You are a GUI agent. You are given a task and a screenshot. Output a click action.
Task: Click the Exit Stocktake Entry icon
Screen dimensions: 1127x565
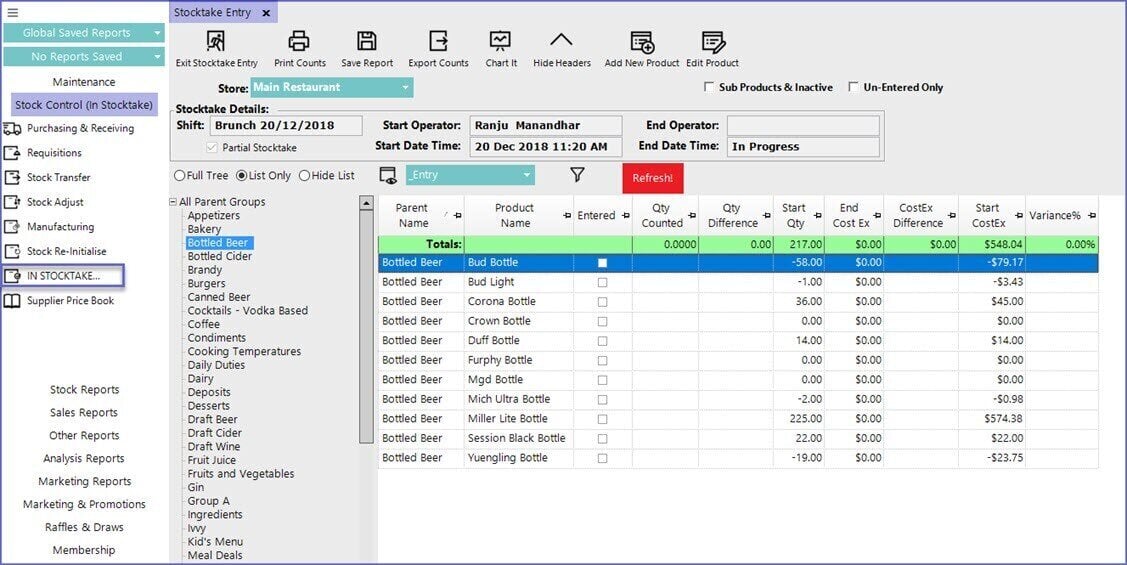pos(216,42)
